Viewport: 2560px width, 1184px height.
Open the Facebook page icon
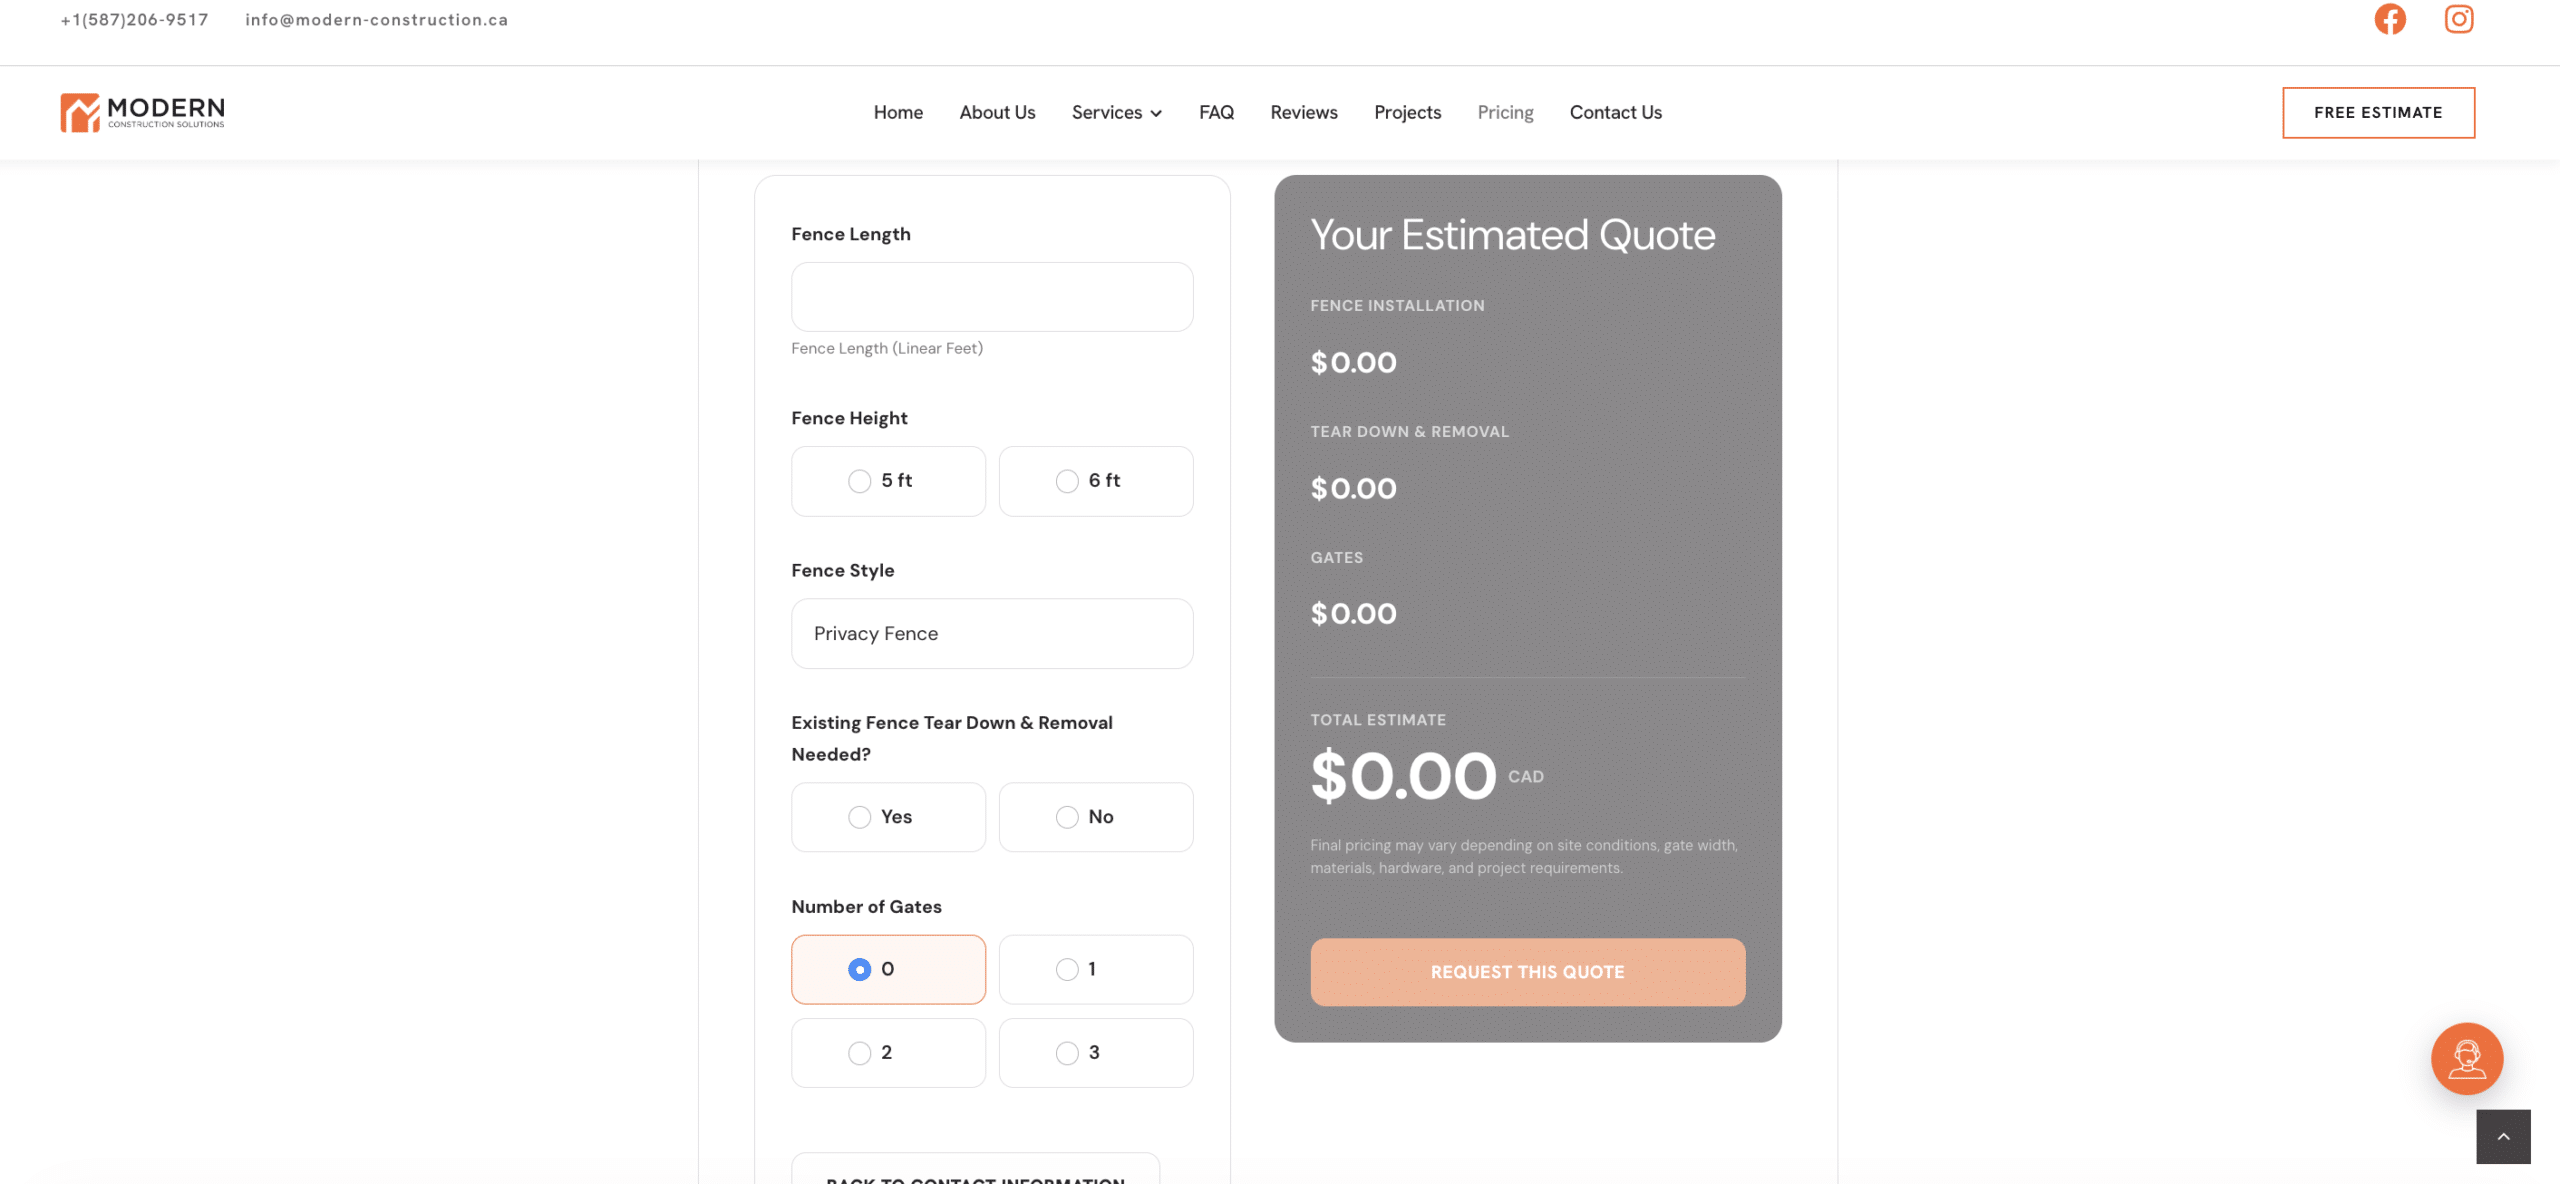2390,19
